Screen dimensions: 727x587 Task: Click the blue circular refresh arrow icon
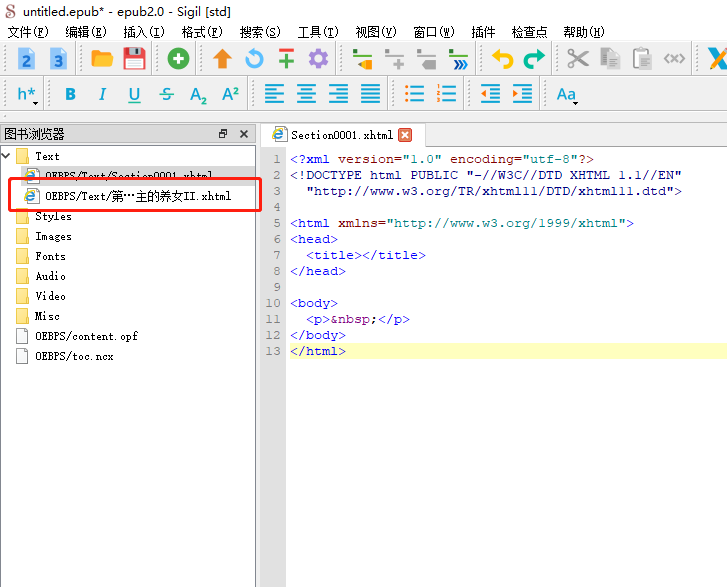254,59
